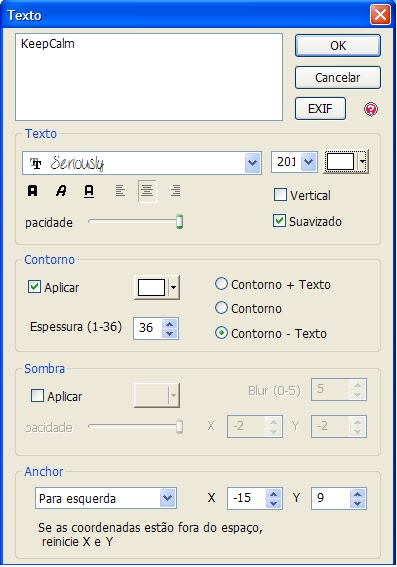Image resolution: width=397 pixels, height=567 pixels.
Task: Uncheck the Suavizado option
Action: (x=279, y=221)
